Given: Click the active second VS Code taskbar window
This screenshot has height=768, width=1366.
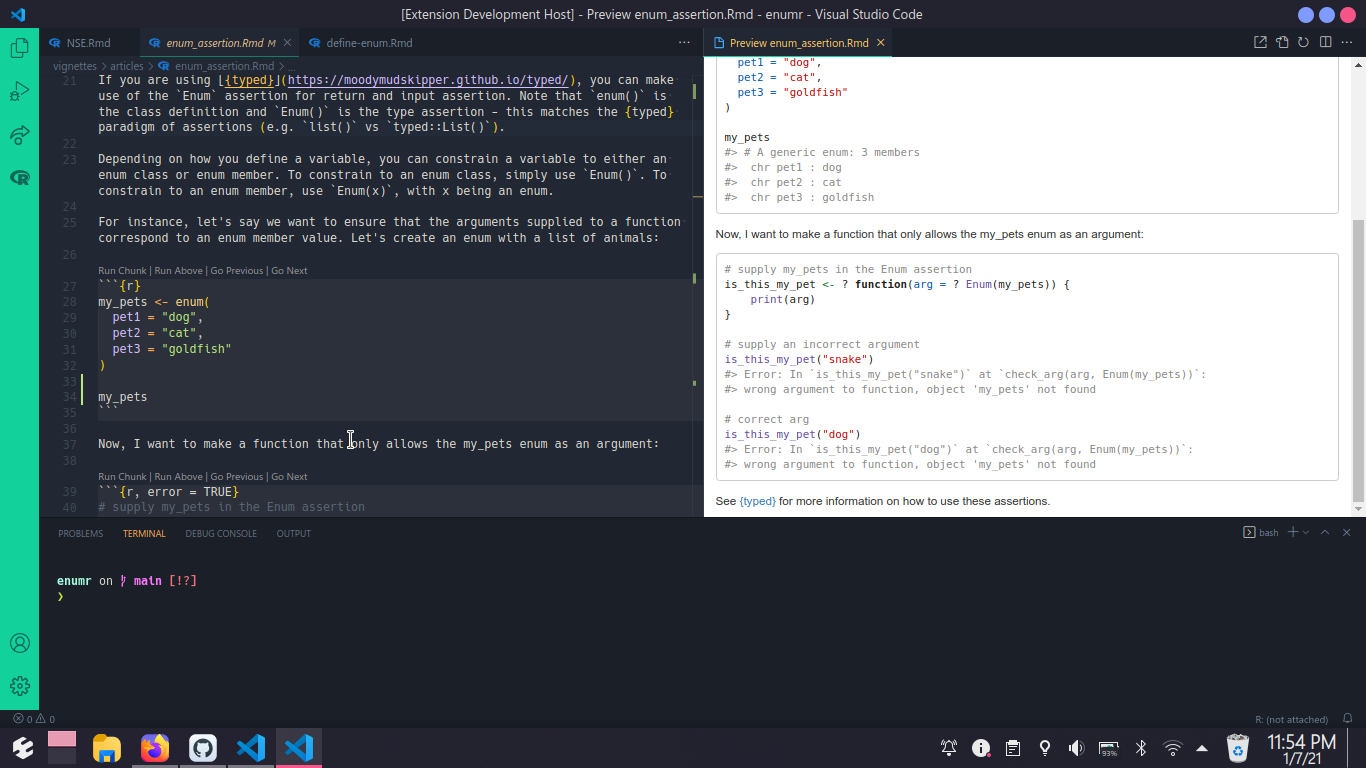Looking at the screenshot, I should [x=299, y=747].
